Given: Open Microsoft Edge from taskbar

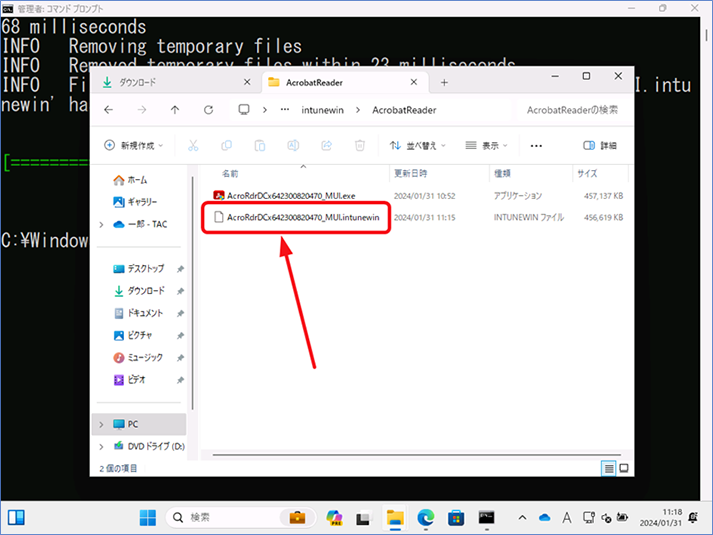Looking at the screenshot, I should coord(426,518).
